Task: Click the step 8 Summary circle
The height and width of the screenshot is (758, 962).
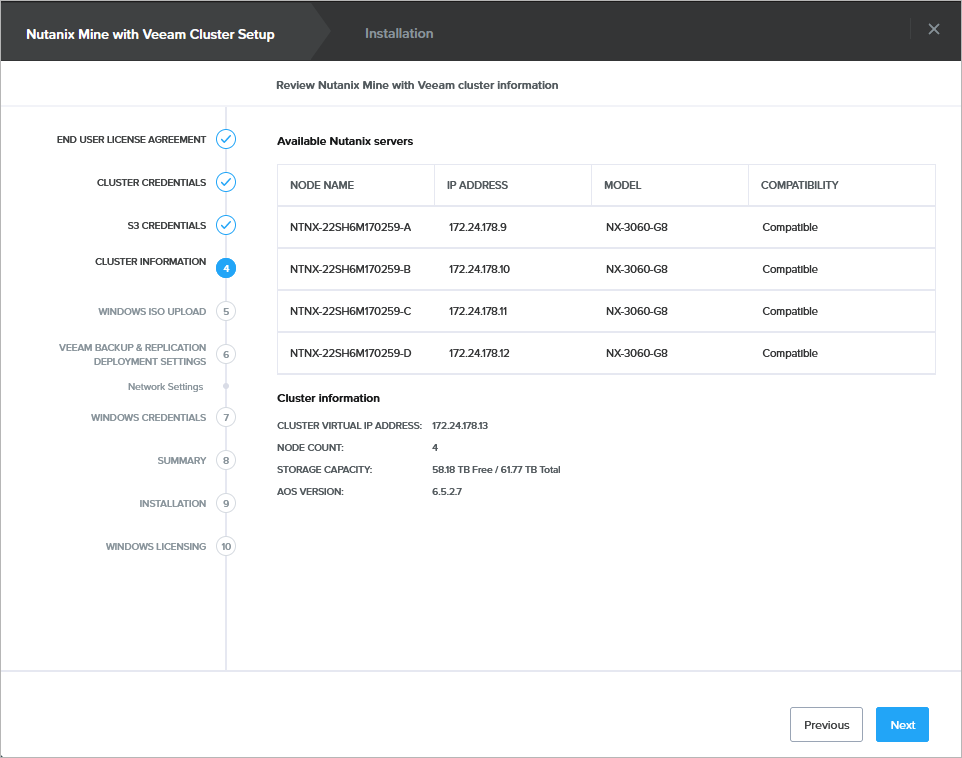Action: 226,460
